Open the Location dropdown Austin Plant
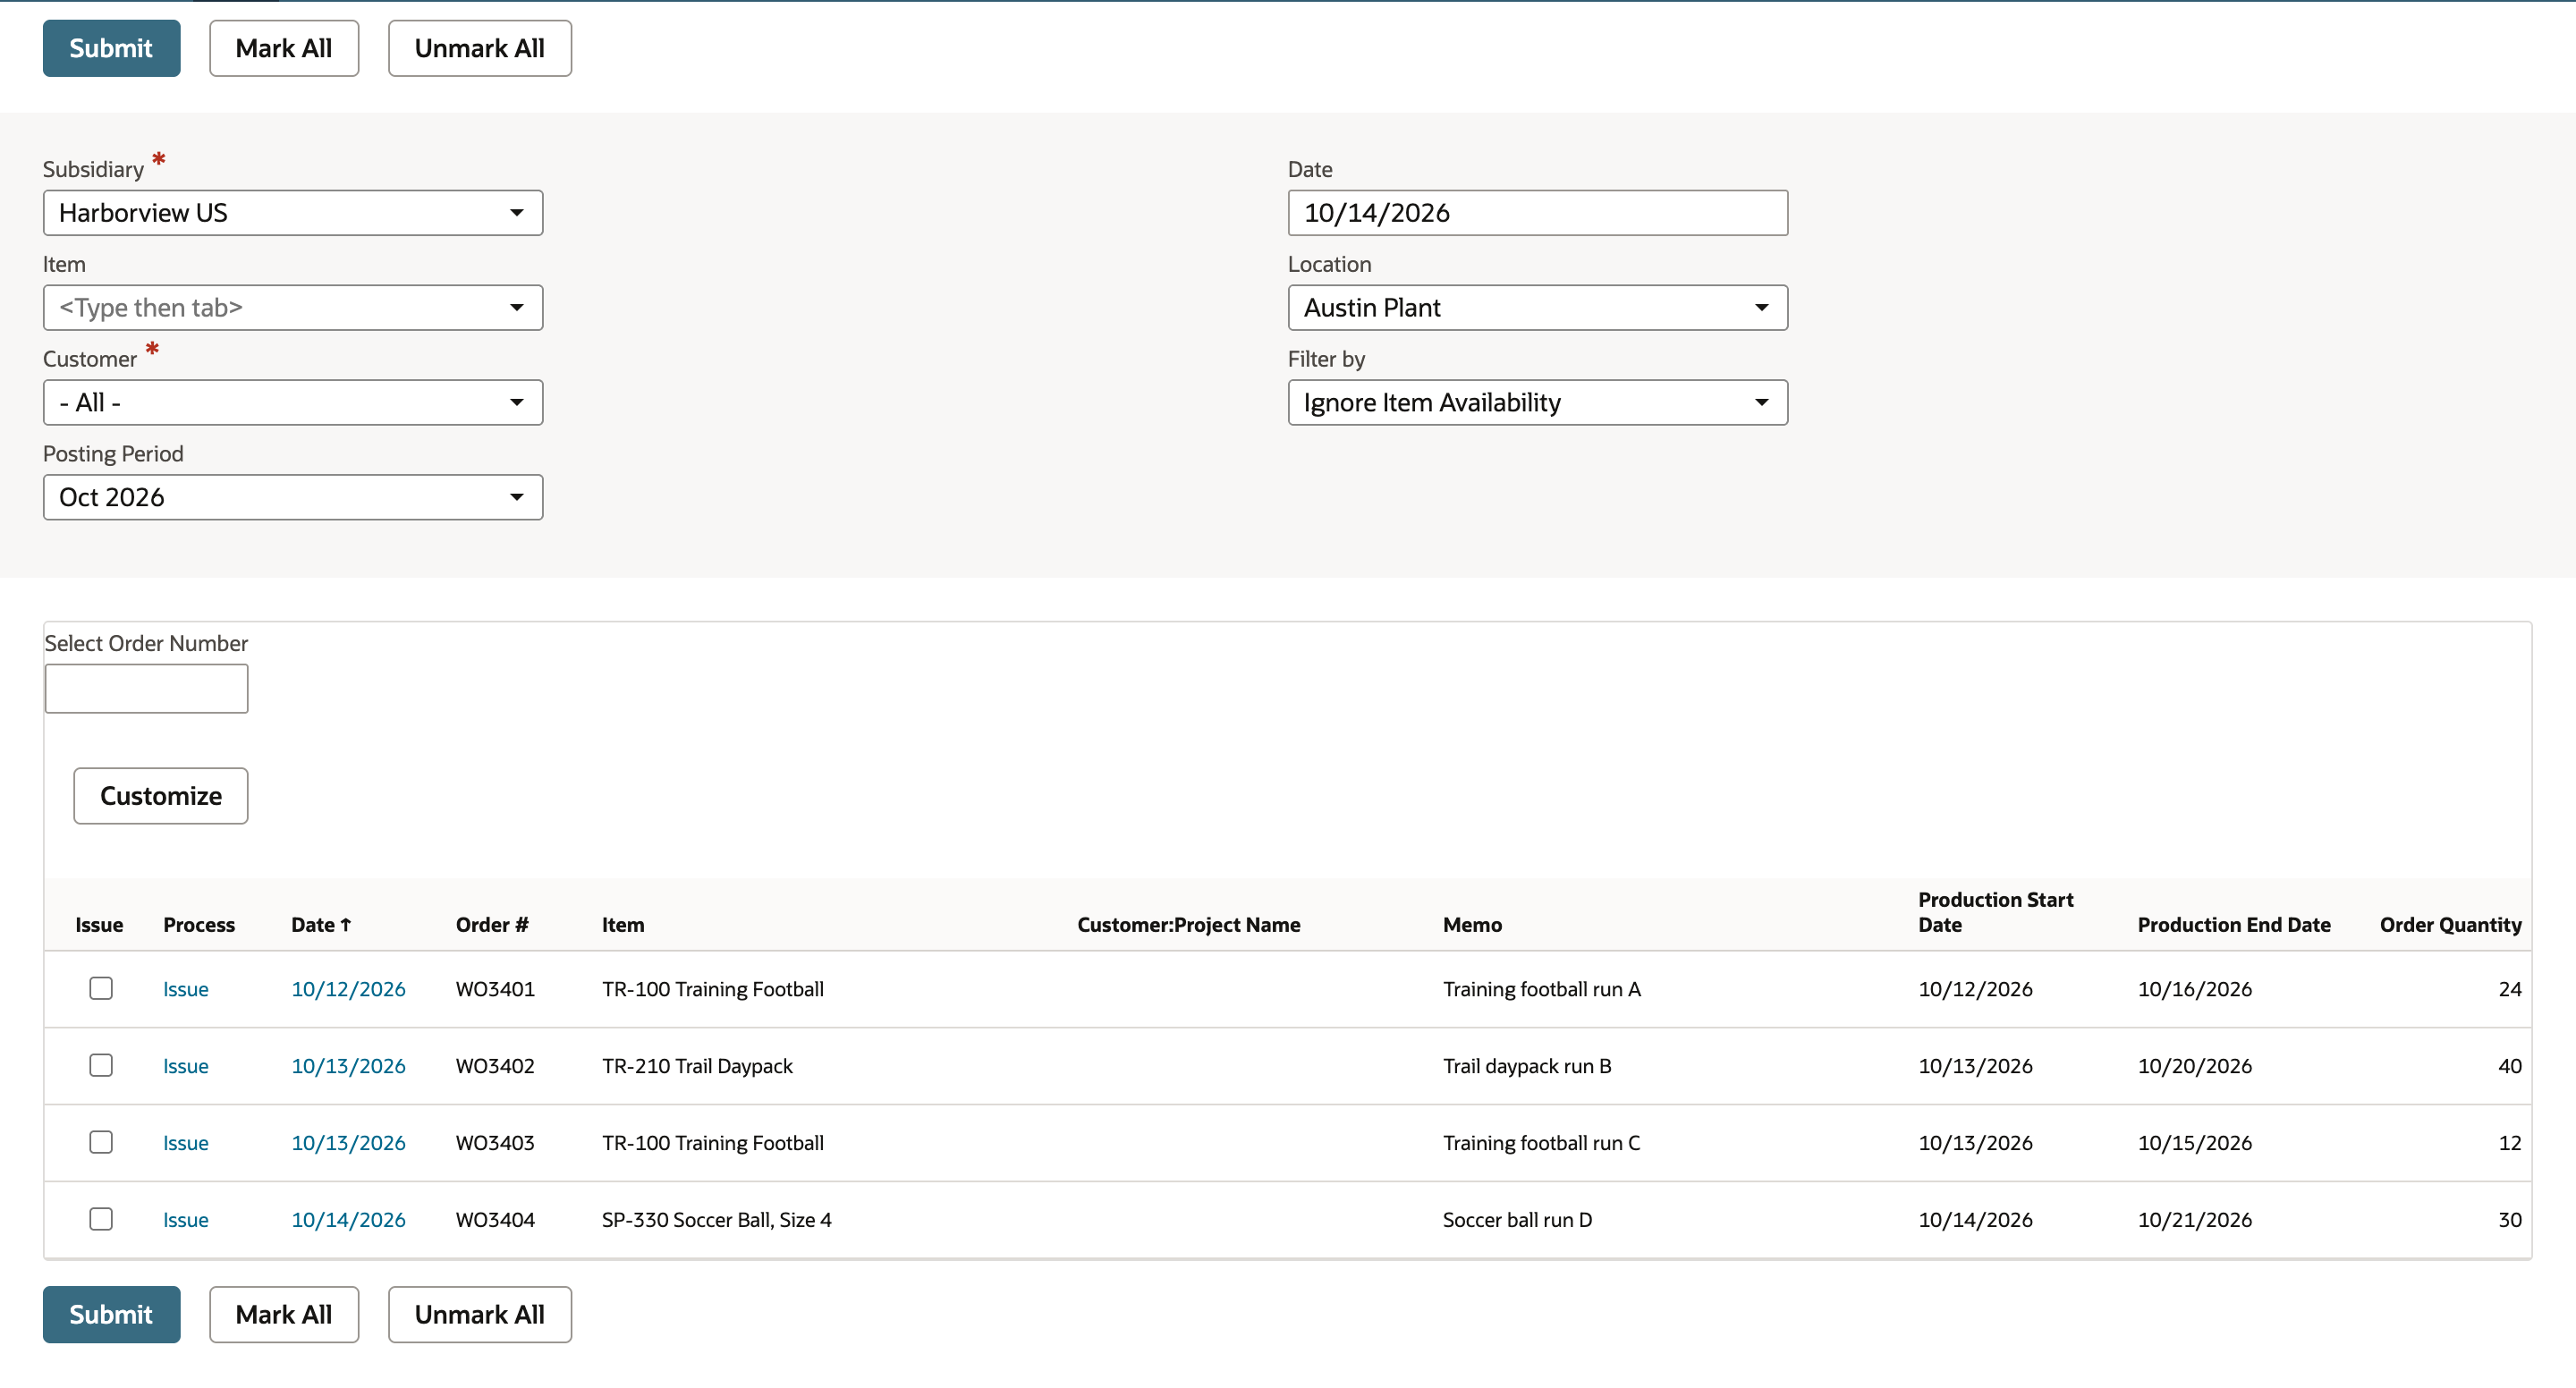2576x1388 pixels. click(x=1538, y=308)
